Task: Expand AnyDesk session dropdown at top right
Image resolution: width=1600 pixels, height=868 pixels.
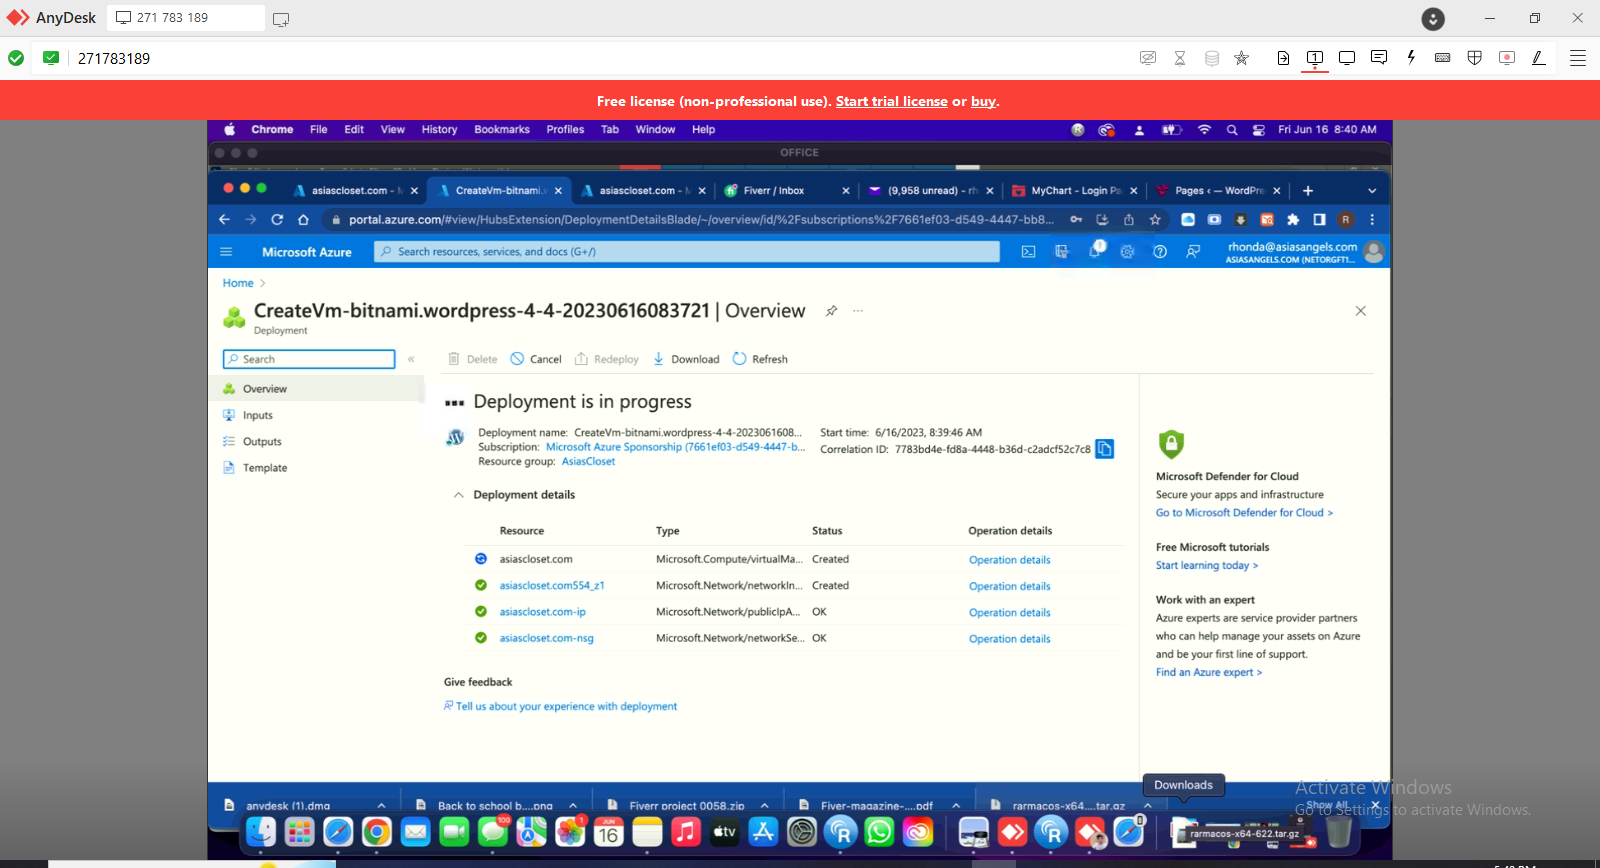Action: [x=1433, y=18]
